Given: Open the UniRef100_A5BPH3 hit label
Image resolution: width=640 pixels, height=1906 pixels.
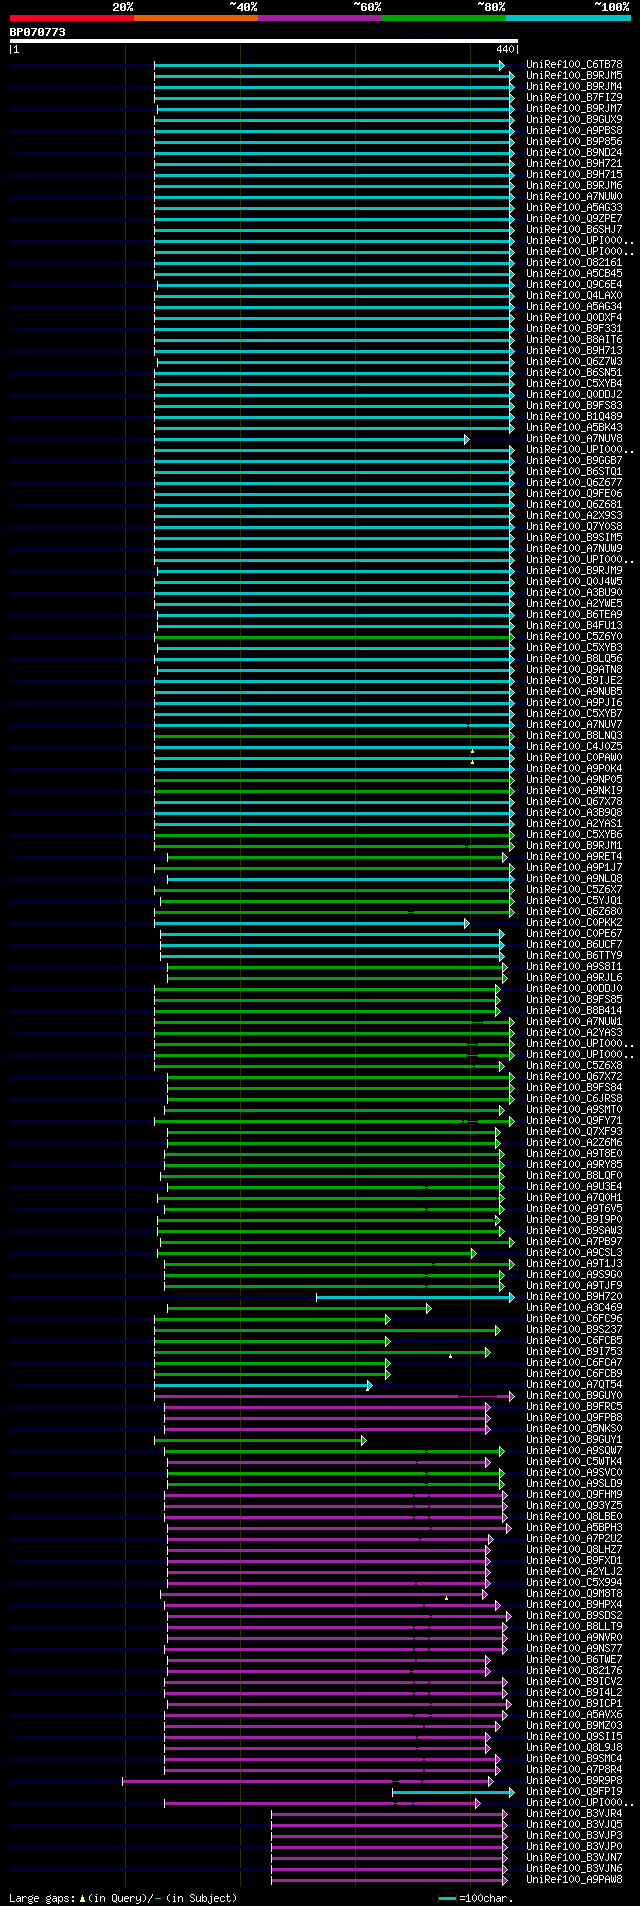Looking at the screenshot, I should tap(574, 1528).
